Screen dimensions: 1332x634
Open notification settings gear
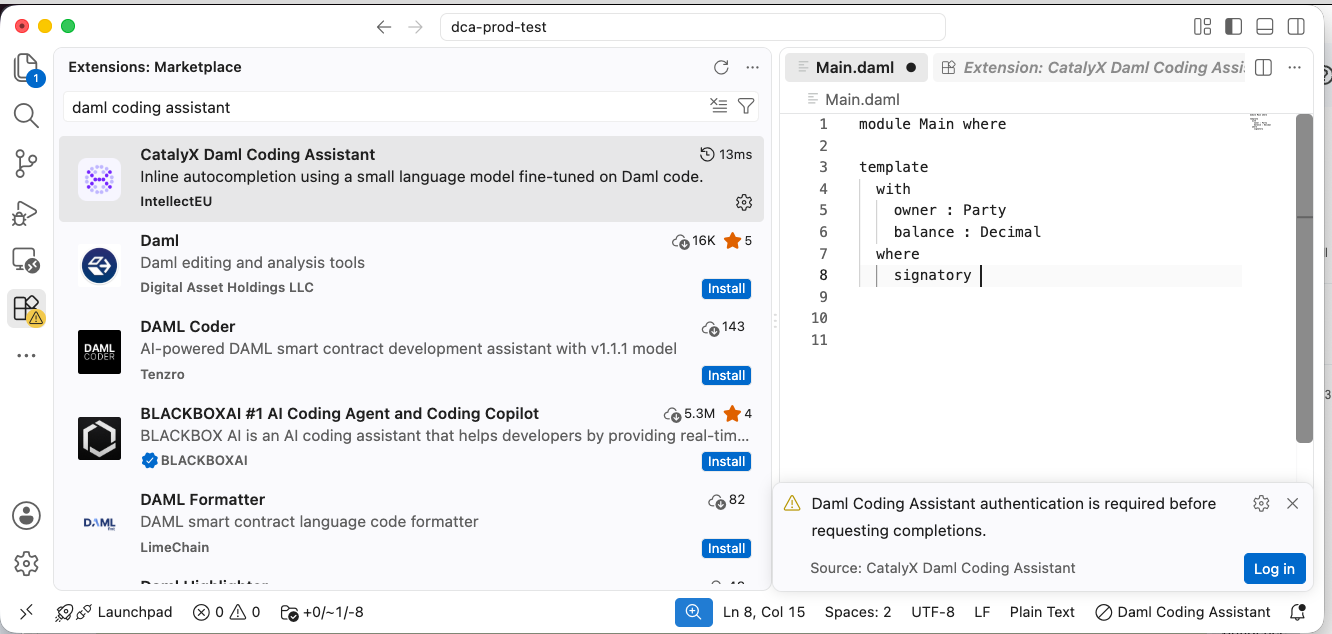coord(1261,504)
